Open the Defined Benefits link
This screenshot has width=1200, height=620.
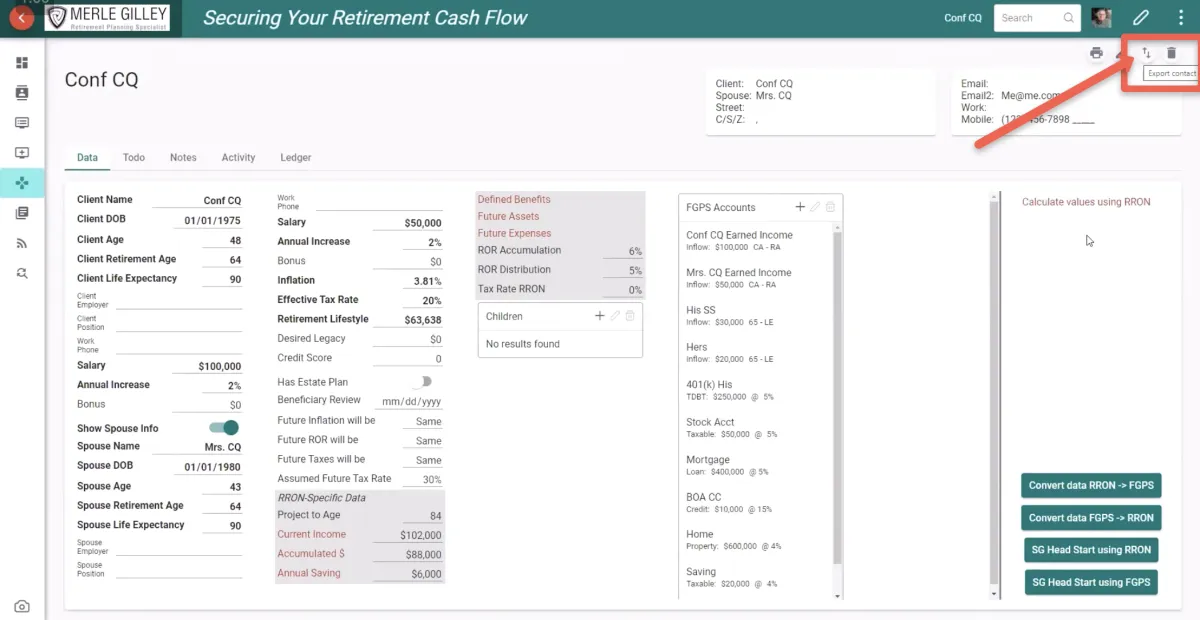click(x=514, y=199)
